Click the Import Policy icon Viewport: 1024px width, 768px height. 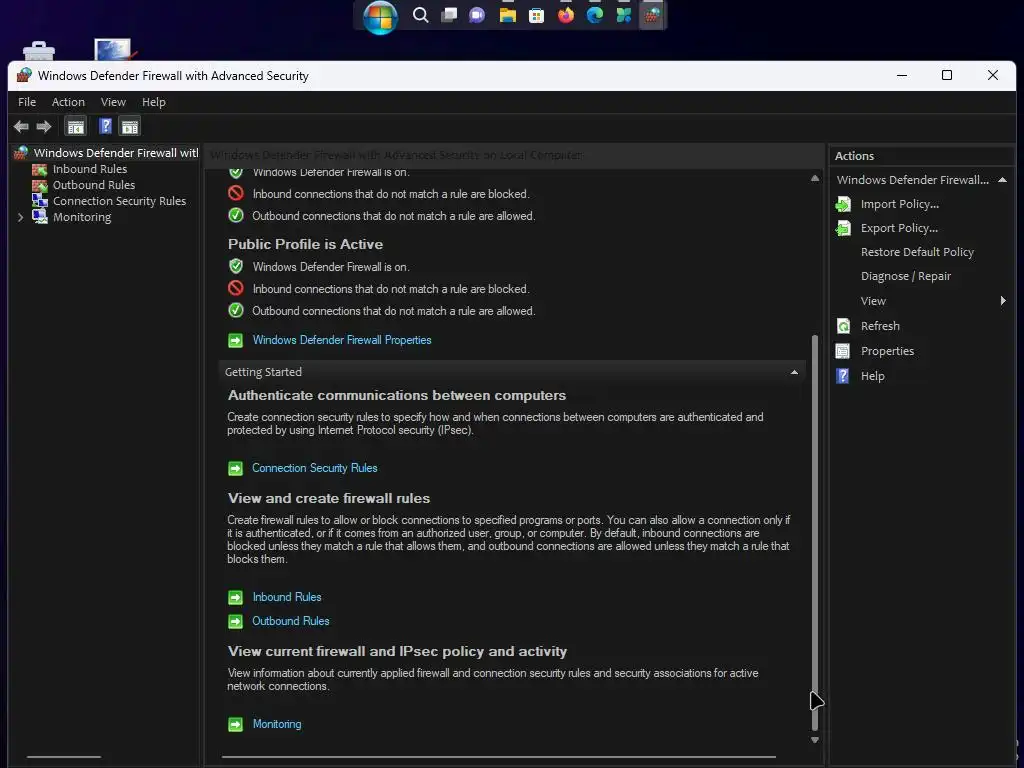click(x=843, y=204)
